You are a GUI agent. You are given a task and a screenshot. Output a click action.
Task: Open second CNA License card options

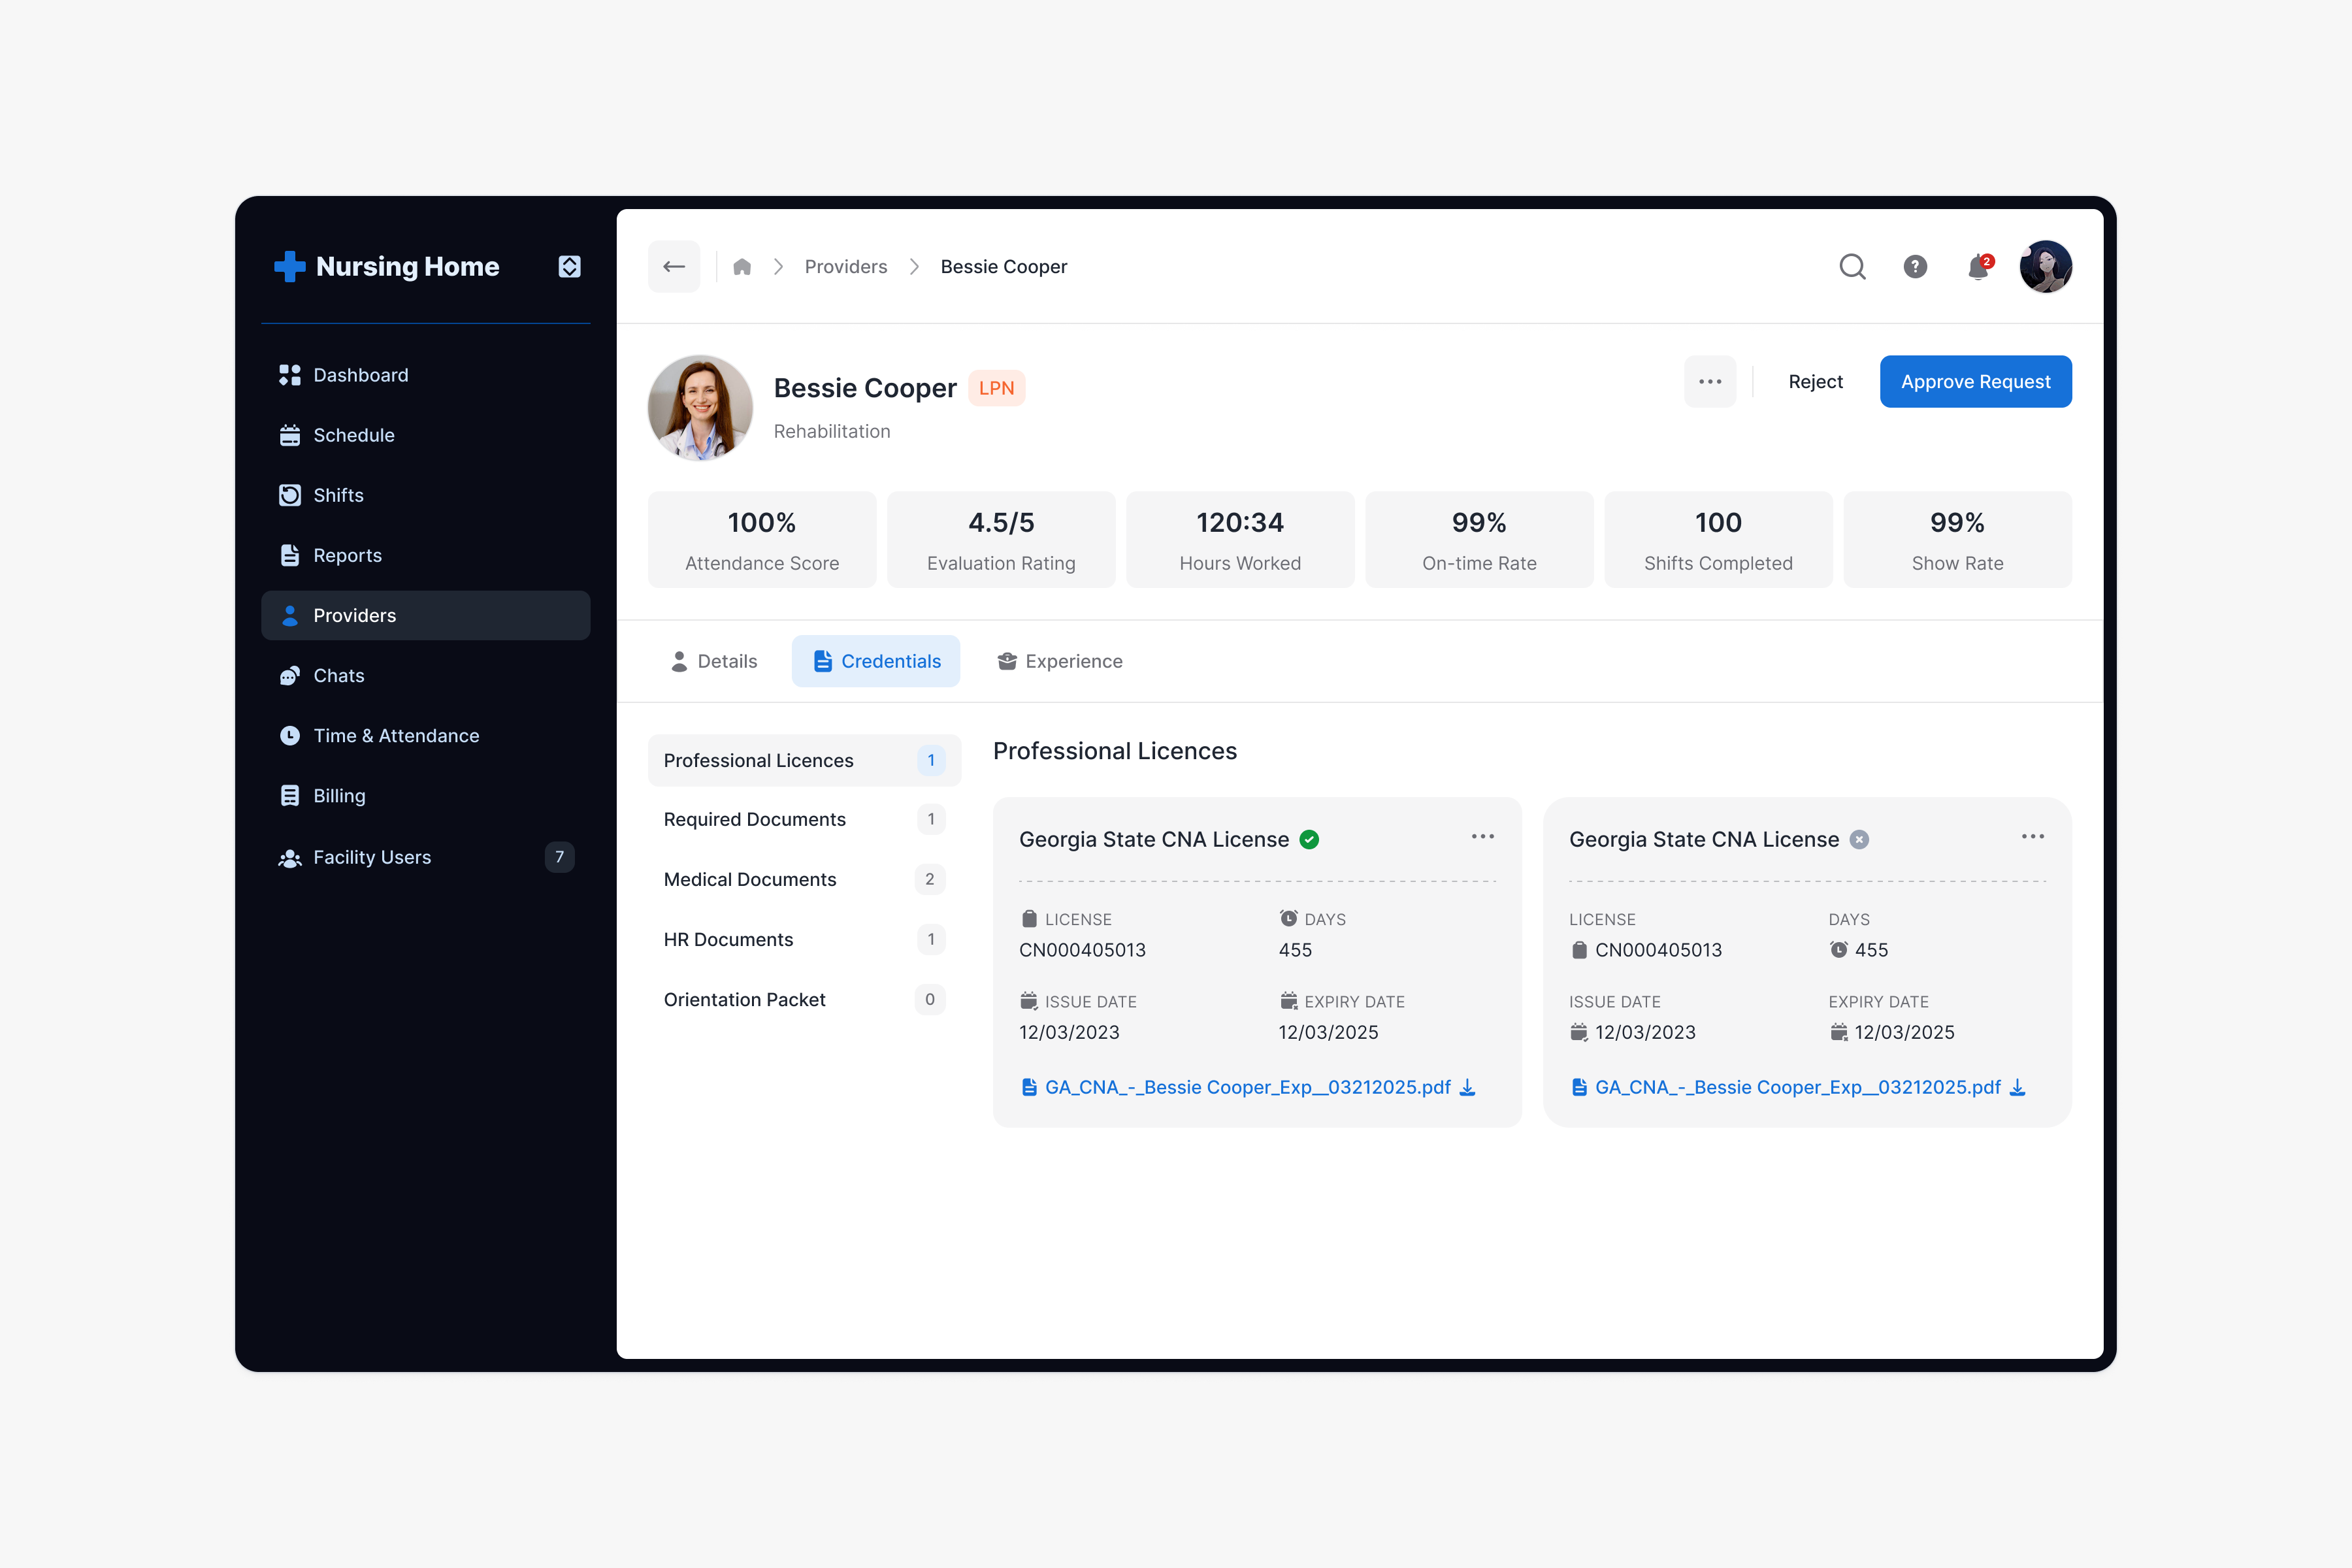click(x=2032, y=836)
